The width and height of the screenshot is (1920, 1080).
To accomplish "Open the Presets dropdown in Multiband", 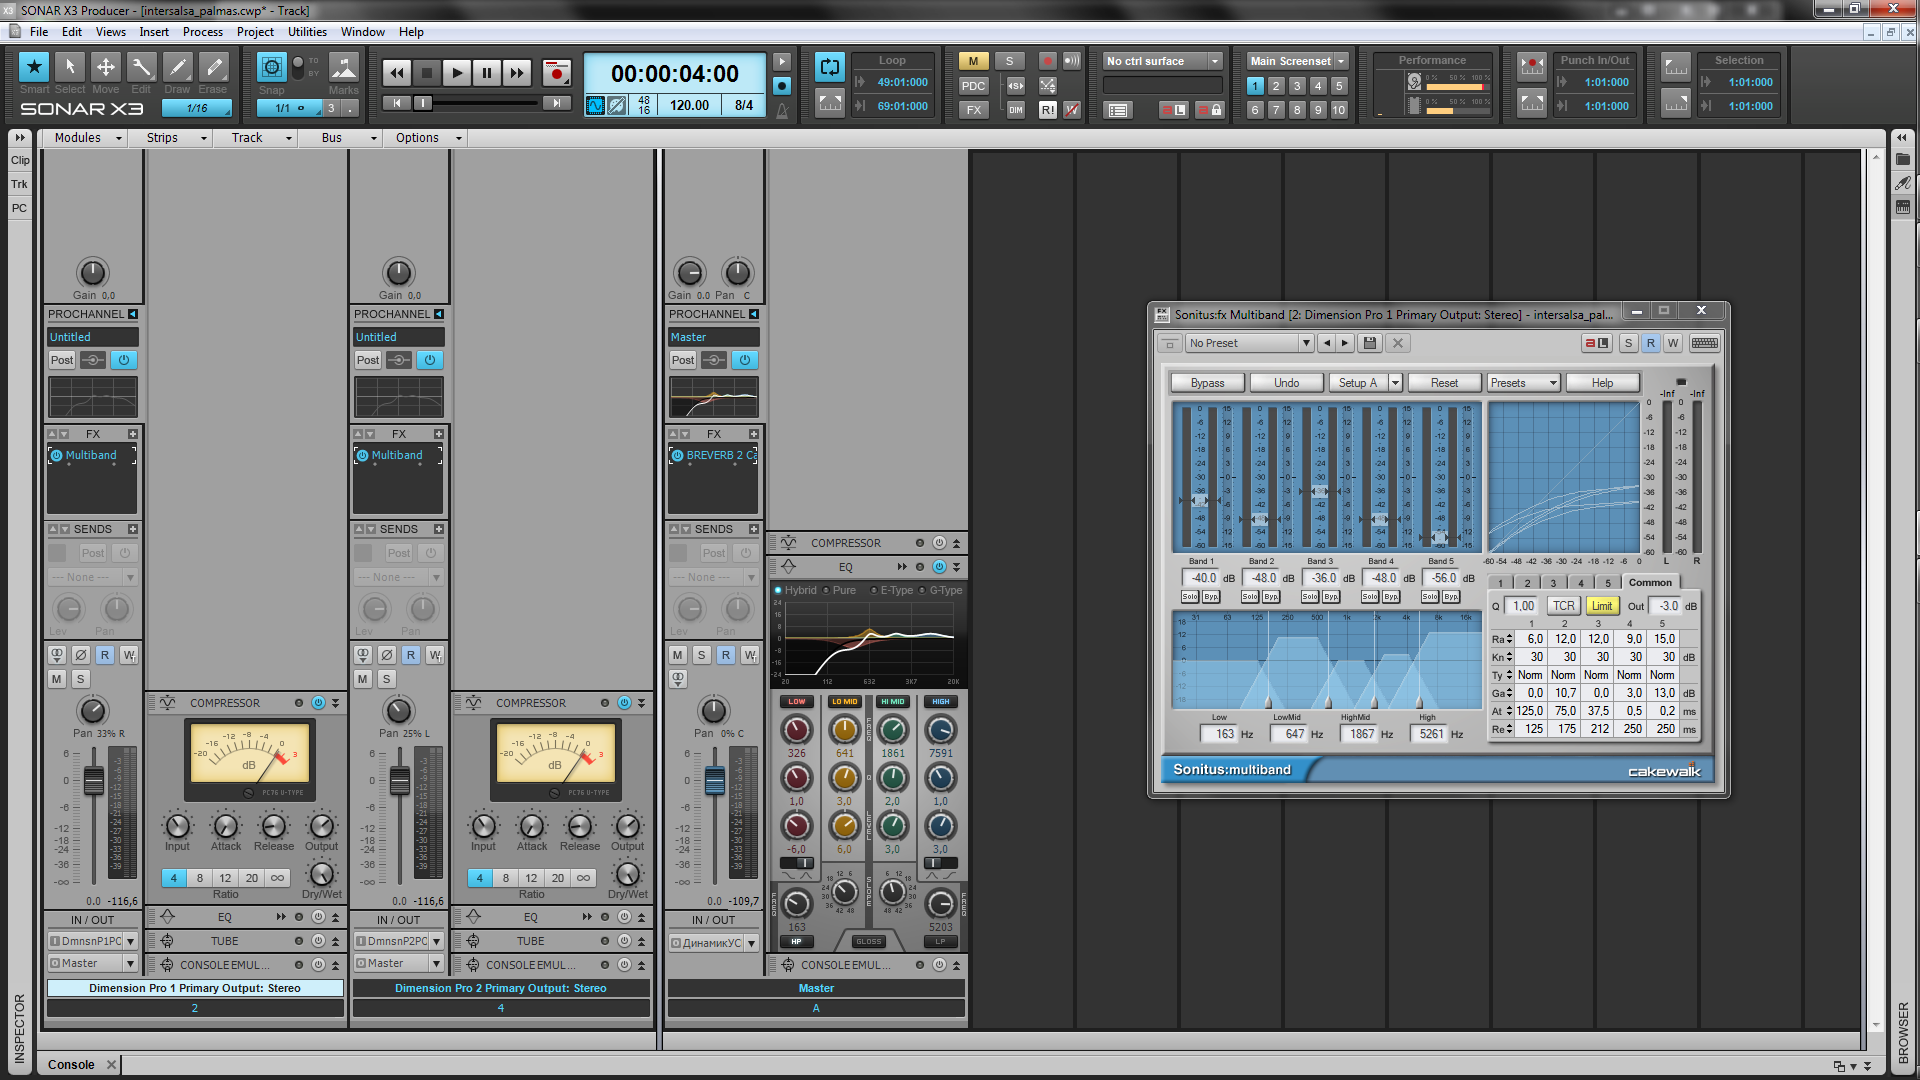I will [1523, 383].
